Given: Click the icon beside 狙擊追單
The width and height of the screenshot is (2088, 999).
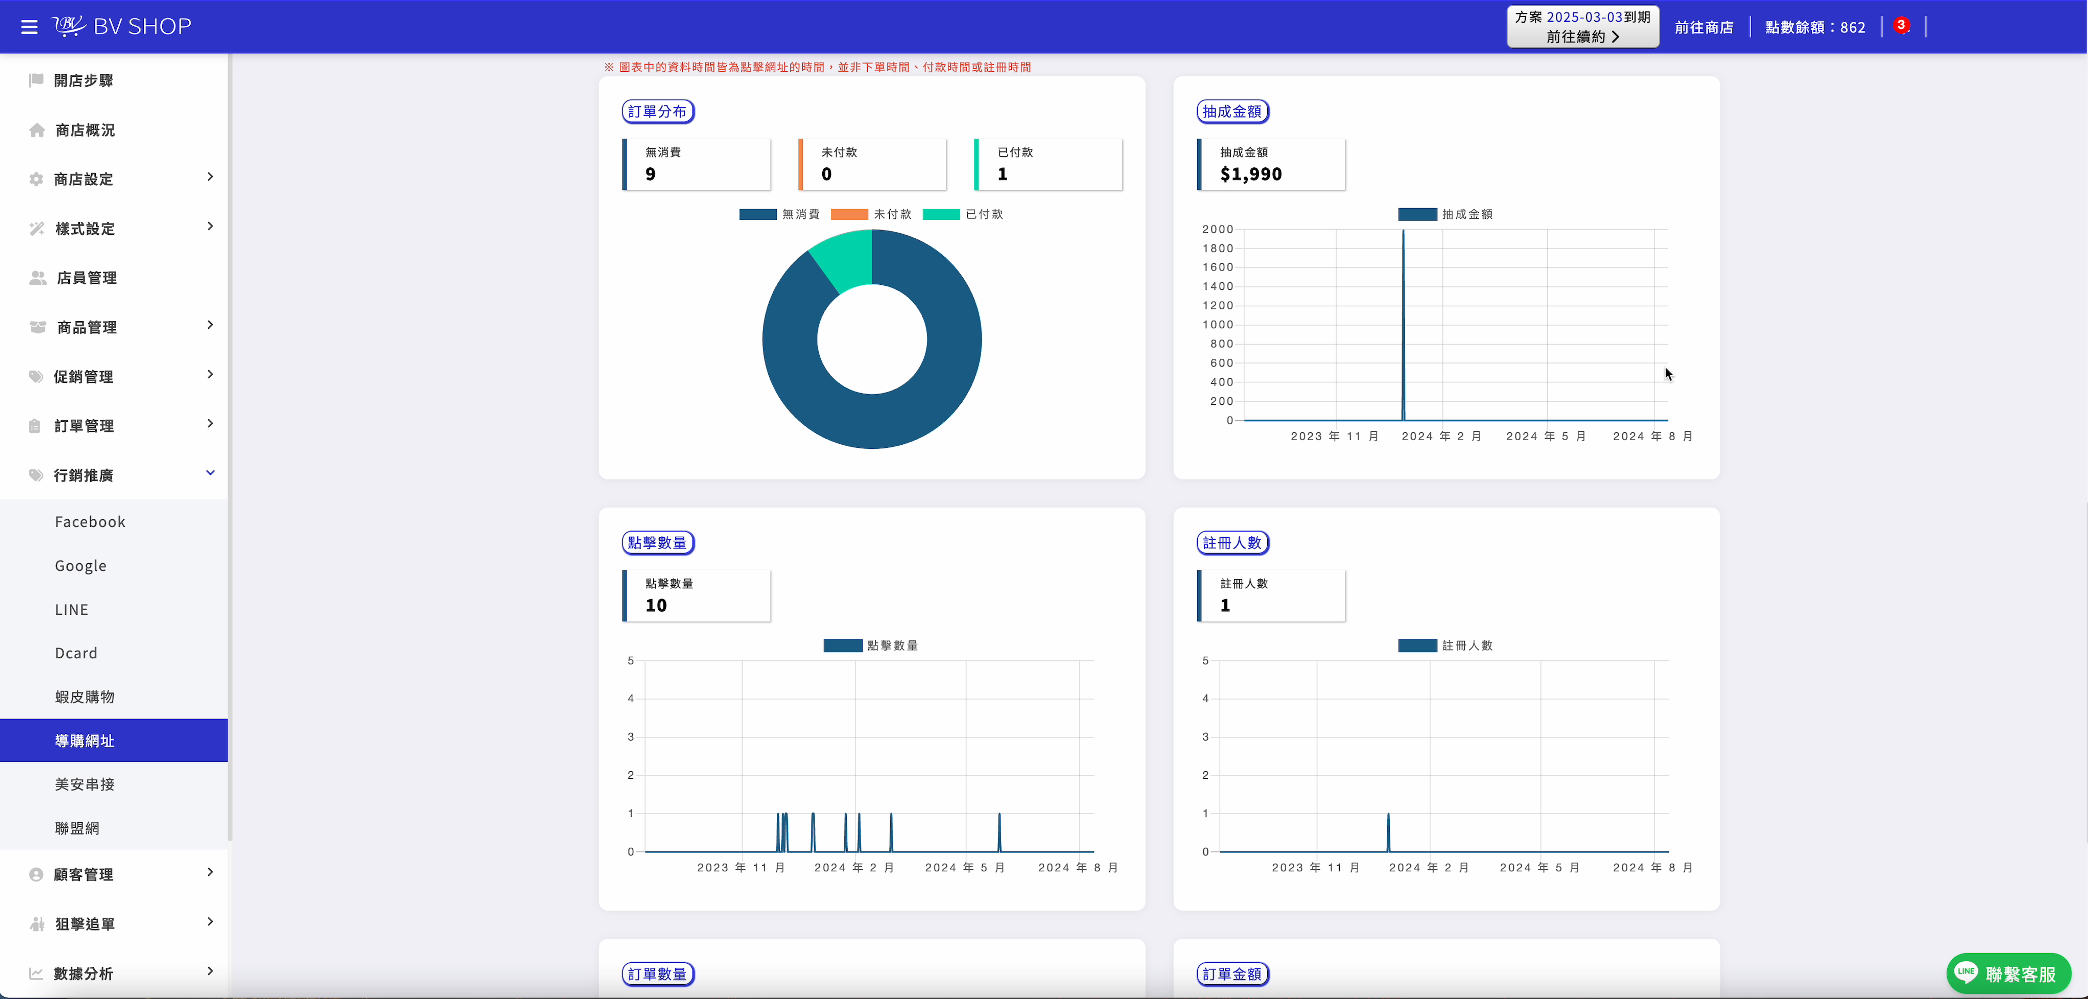Looking at the screenshot, I should pyautogui.click(x=37, y=924).
